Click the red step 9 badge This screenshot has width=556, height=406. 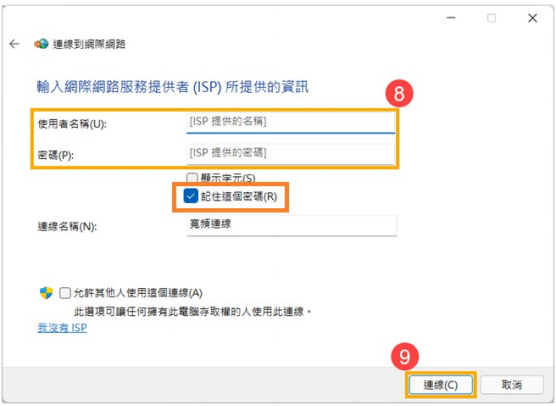405,356
